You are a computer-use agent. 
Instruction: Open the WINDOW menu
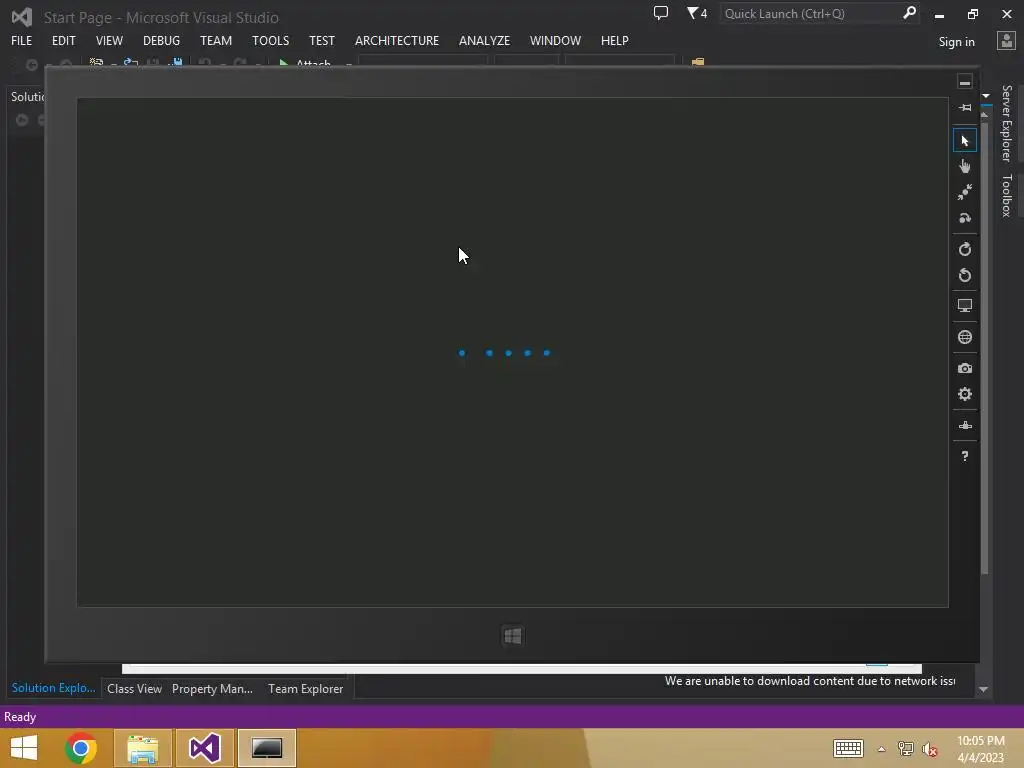point(555,40)
